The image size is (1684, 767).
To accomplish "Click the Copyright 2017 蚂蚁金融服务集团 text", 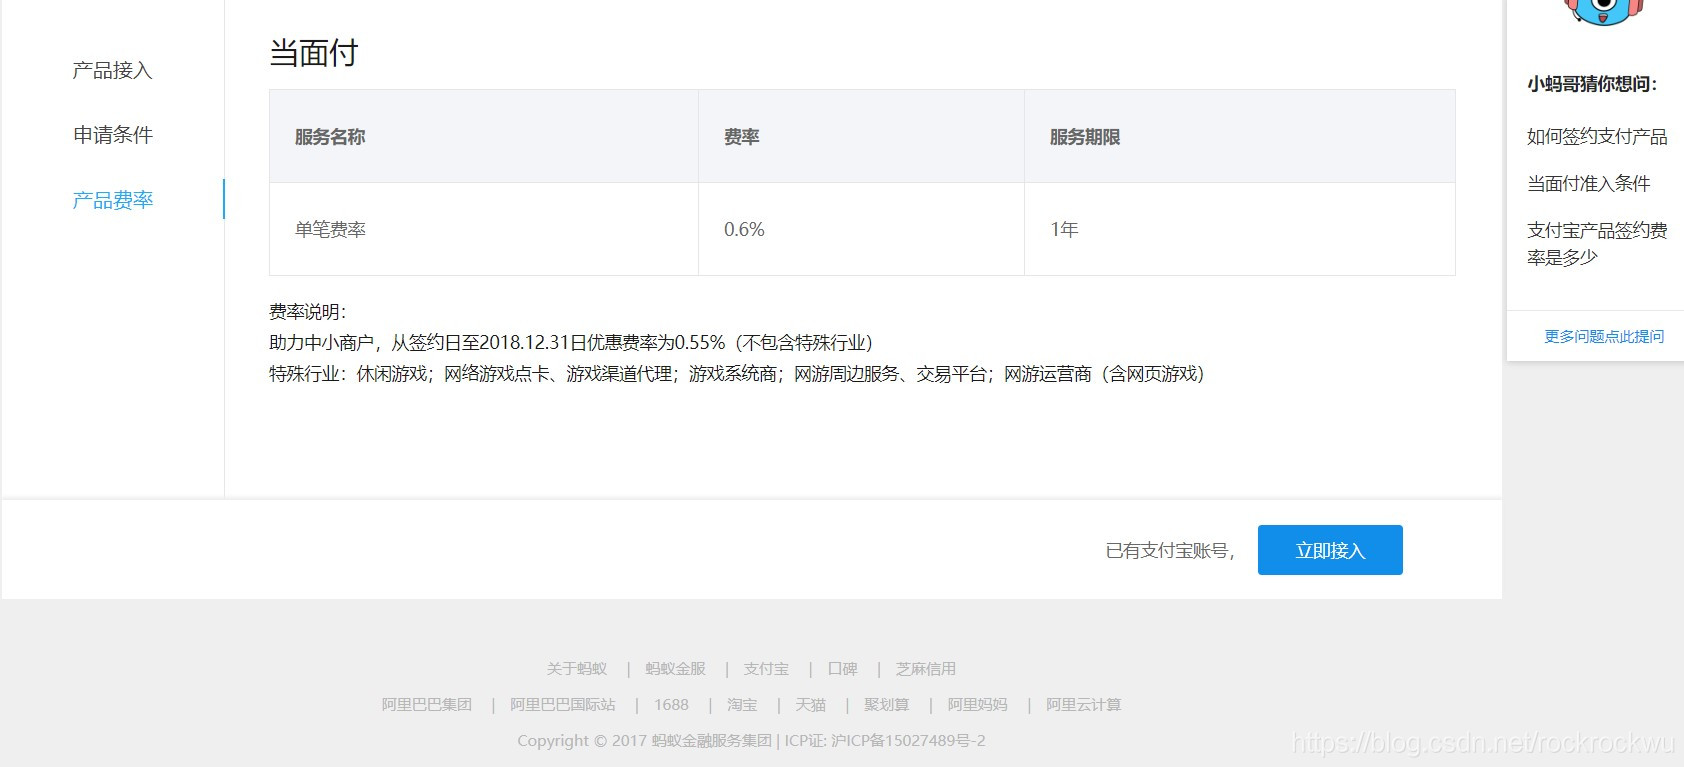I will pyautogui.click(x=645, y=741).
